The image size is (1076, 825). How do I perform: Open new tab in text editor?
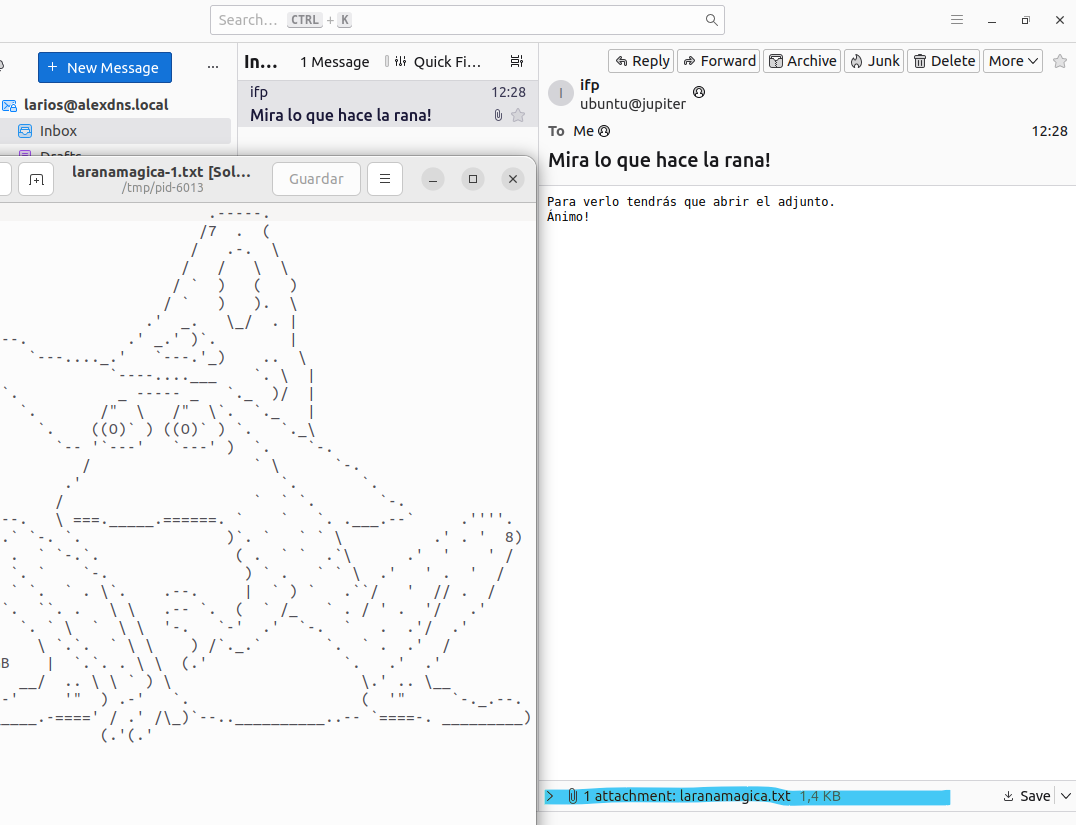[x=36, y=179]
